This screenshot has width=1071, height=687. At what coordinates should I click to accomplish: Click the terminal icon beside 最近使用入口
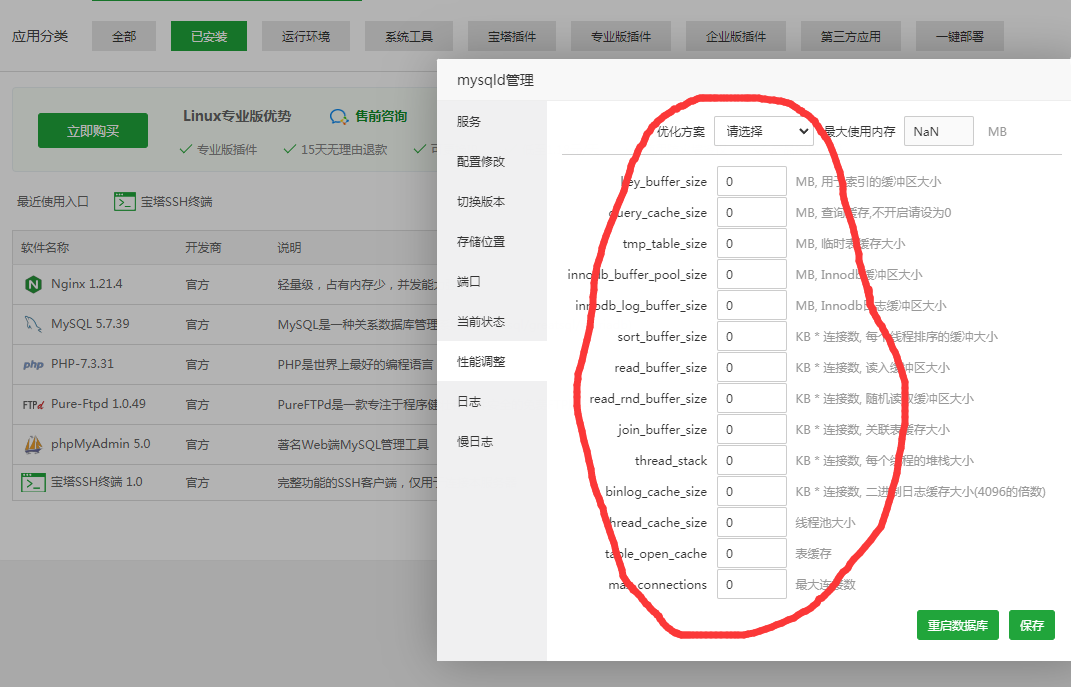pyautogui.click(x=124, y=201)
